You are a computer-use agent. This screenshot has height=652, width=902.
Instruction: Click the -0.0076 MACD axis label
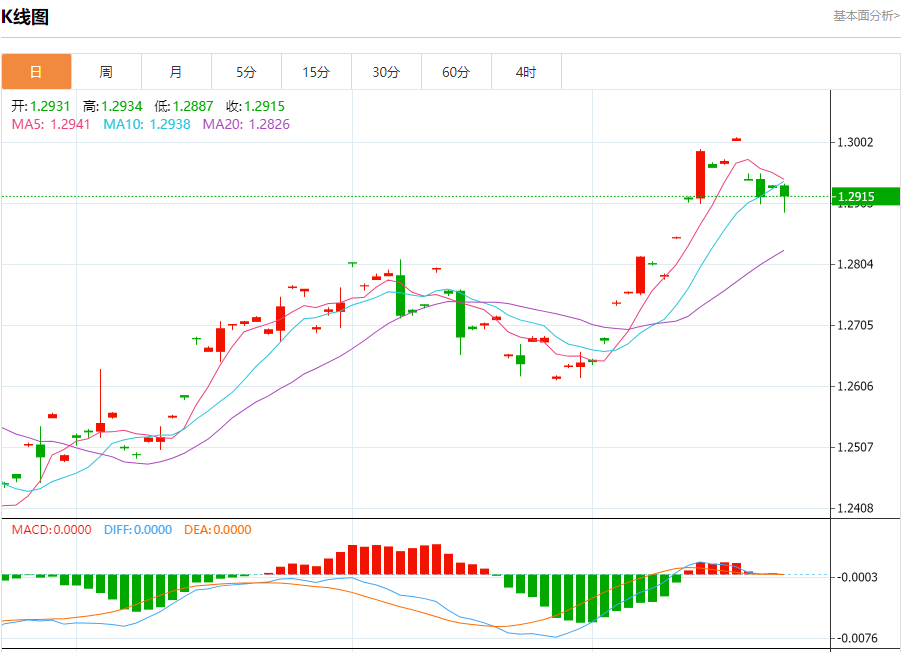click(857, 638)
